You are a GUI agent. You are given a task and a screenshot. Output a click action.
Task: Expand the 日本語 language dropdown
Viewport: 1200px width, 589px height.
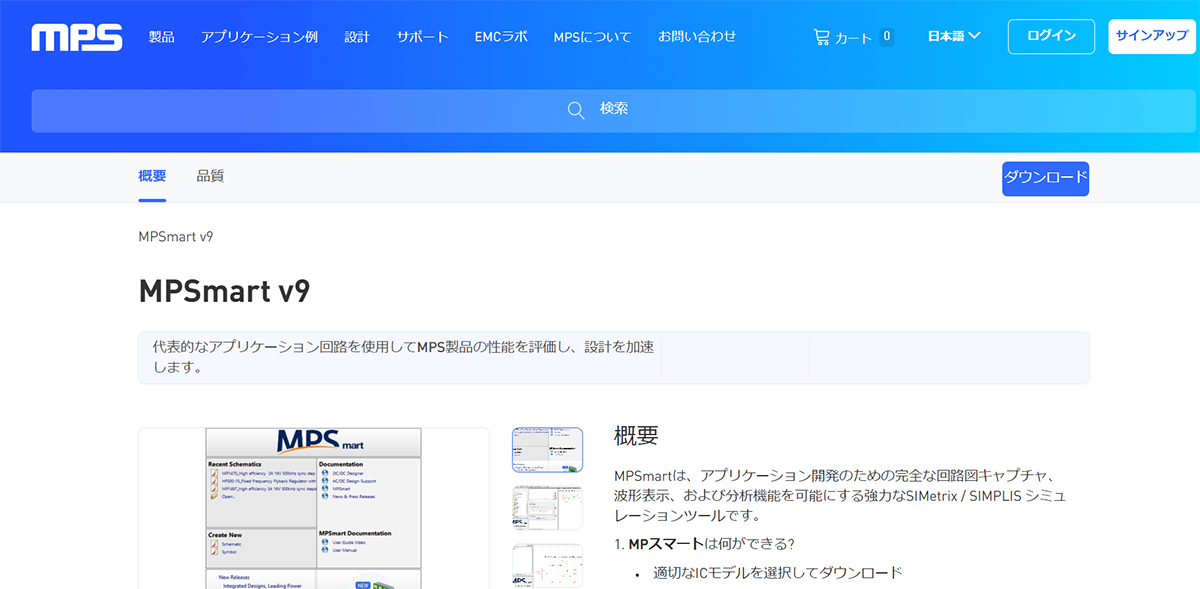954,37
